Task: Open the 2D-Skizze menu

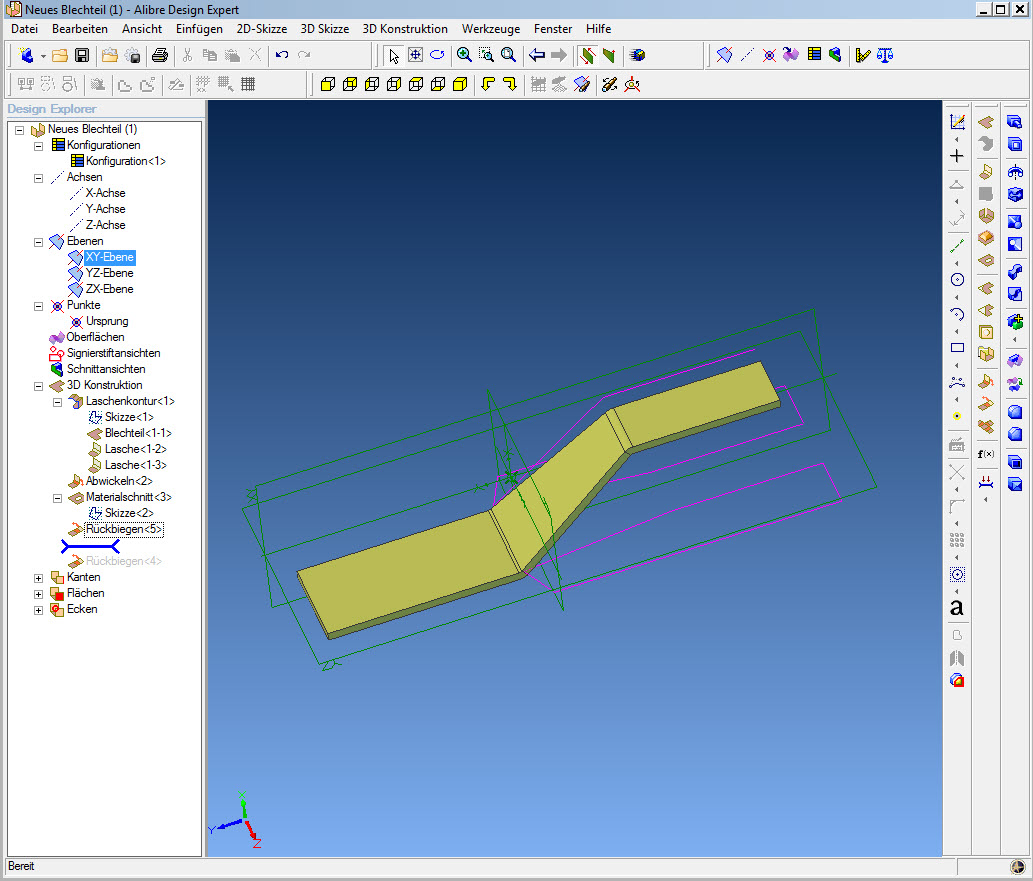Action: click(262, 29)
